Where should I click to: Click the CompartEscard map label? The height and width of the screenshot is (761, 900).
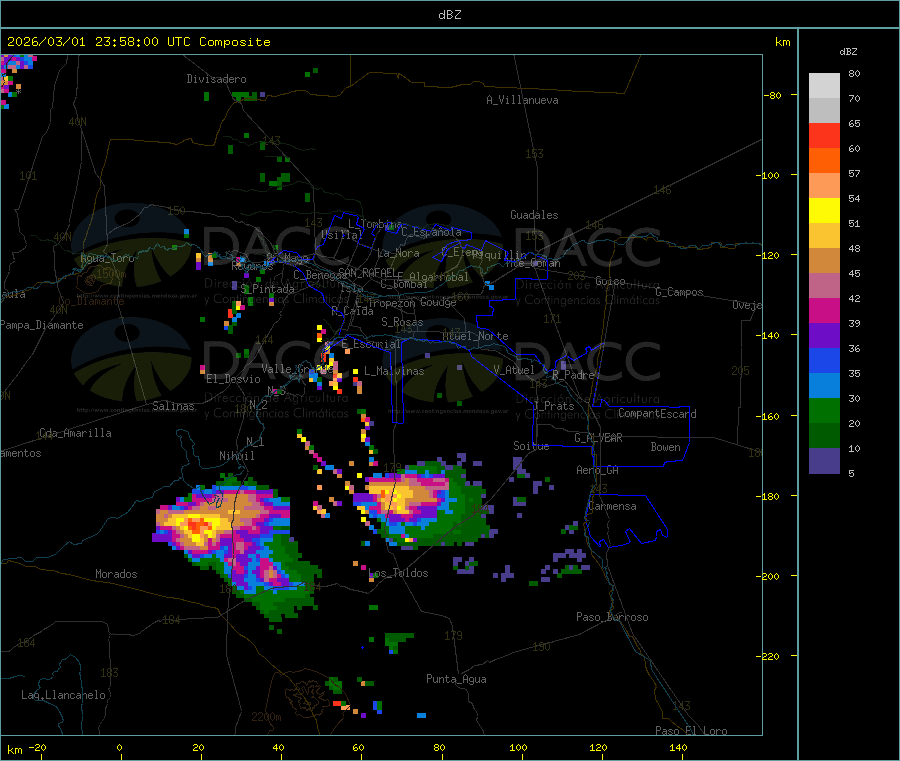(657, 414)
